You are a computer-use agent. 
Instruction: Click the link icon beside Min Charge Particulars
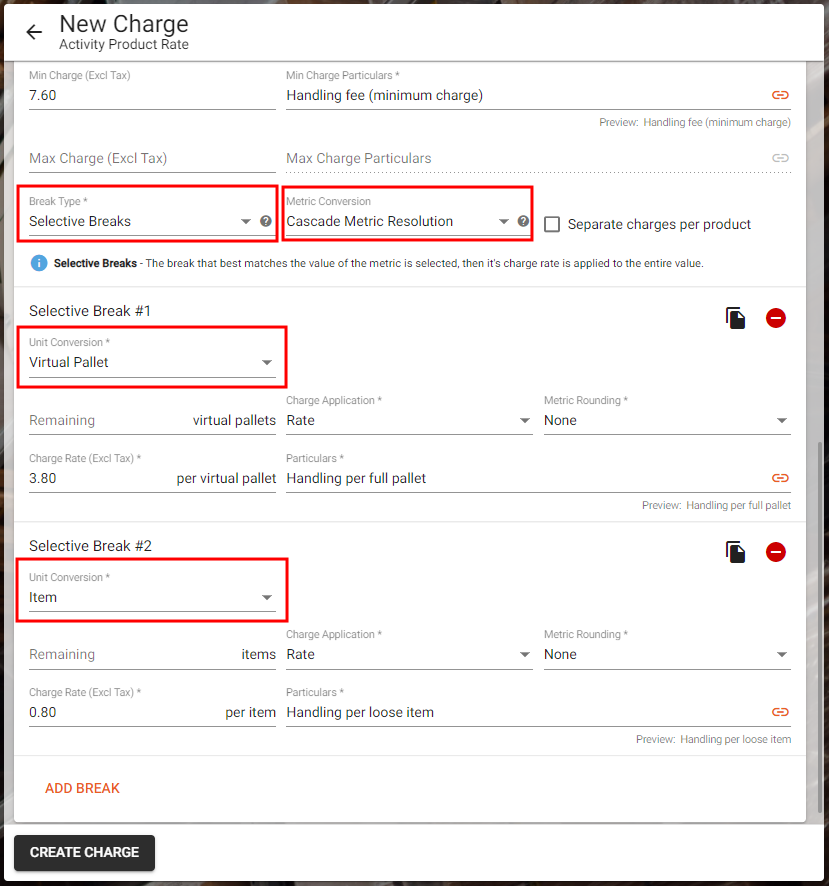pyautogui.click(x=780, y=95)
